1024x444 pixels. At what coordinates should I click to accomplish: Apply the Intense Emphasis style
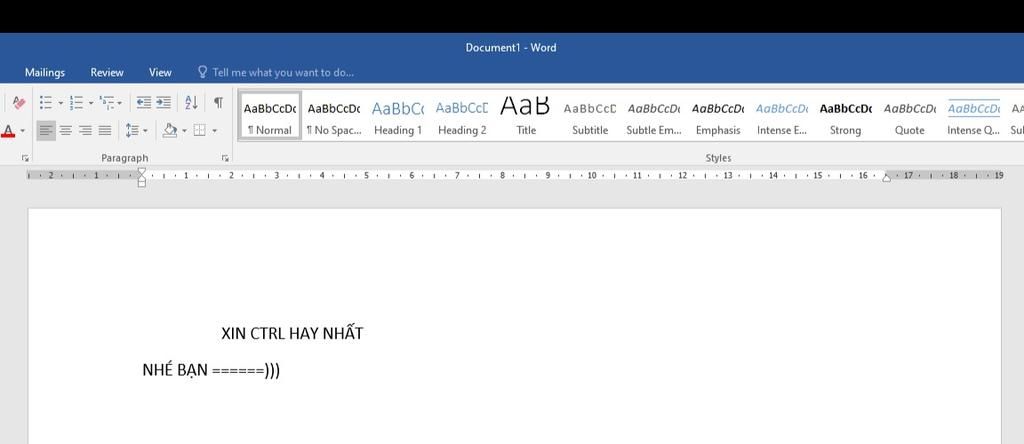pos(782,116)
